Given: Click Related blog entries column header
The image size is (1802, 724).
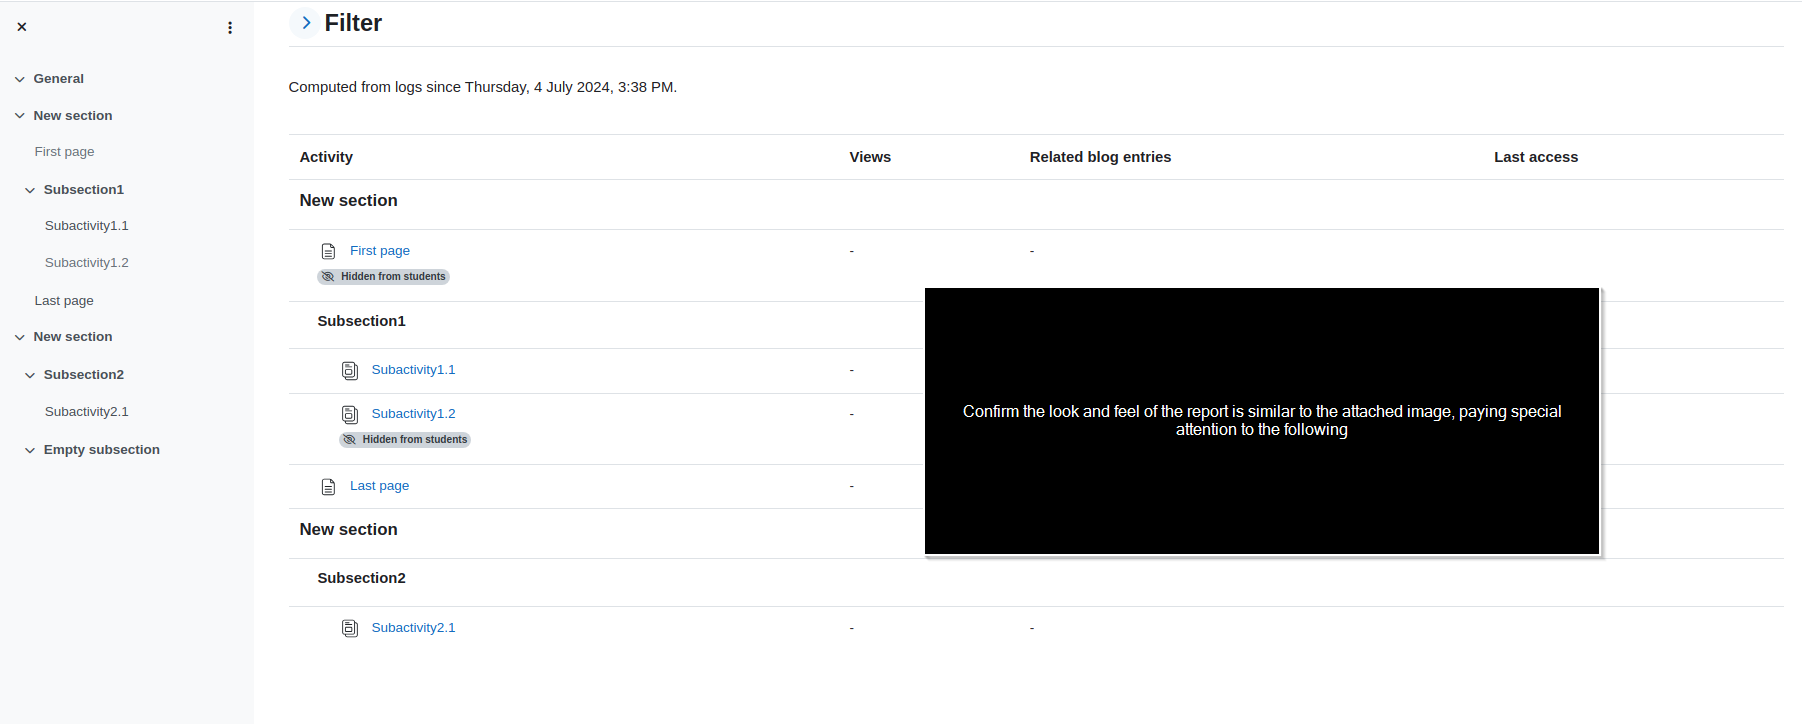Looking at the screenshot, I should click(1100, 157).
